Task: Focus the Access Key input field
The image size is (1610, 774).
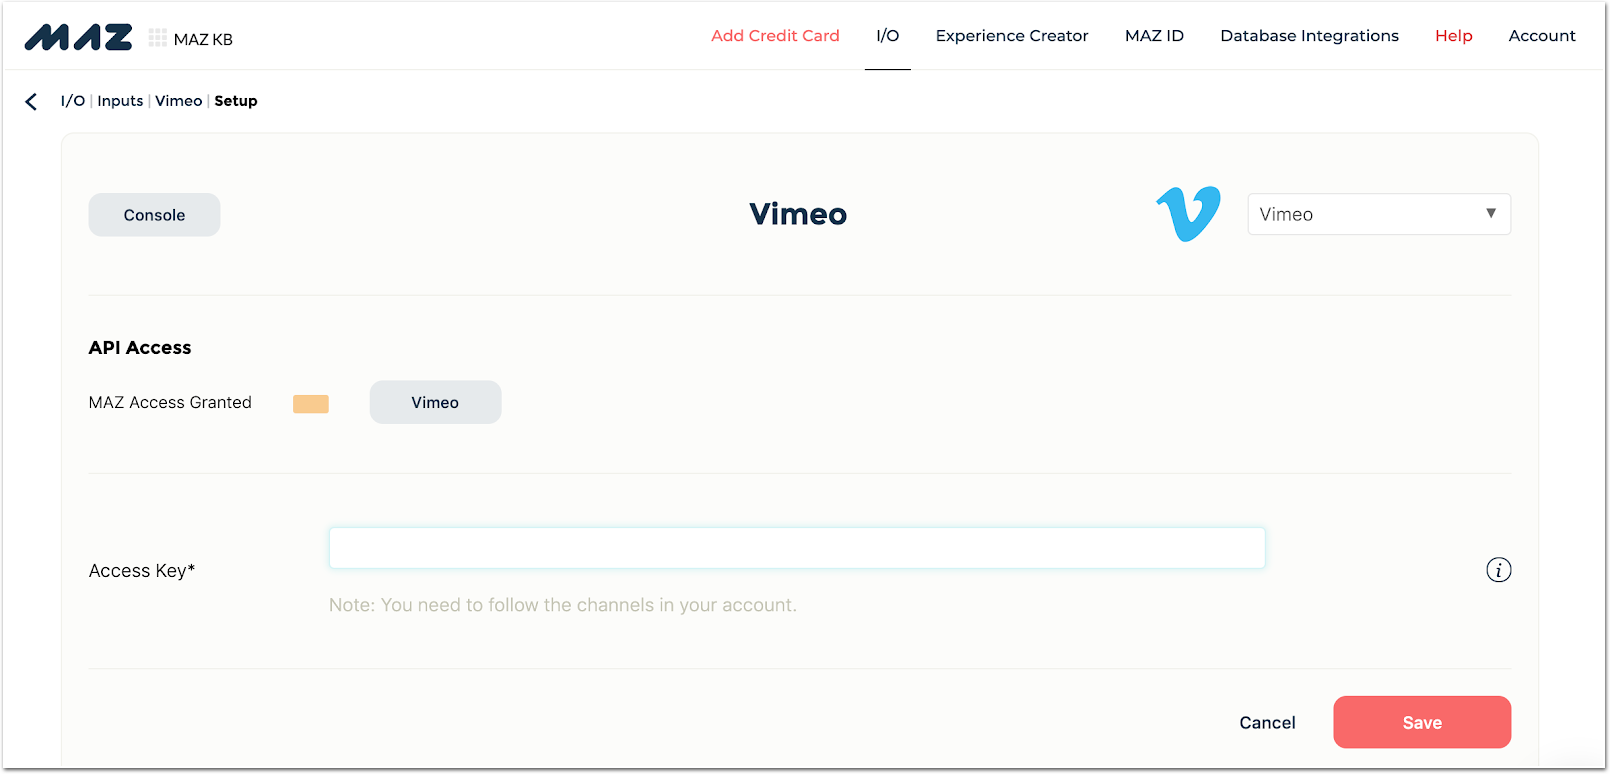Action: click(x=797, y=548)
